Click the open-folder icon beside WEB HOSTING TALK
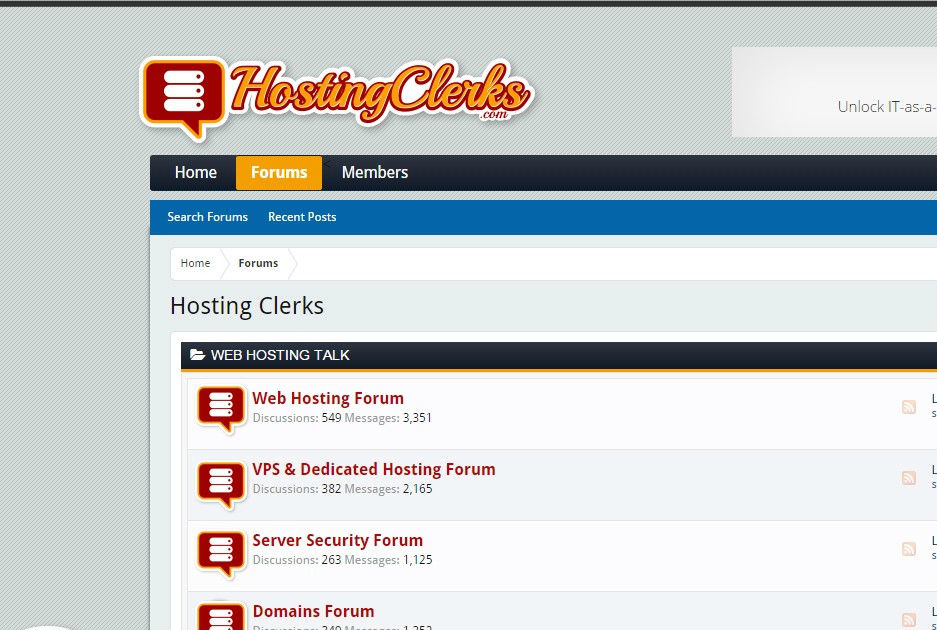Screen dimensions: 937x630 click(x=197, y=355)
